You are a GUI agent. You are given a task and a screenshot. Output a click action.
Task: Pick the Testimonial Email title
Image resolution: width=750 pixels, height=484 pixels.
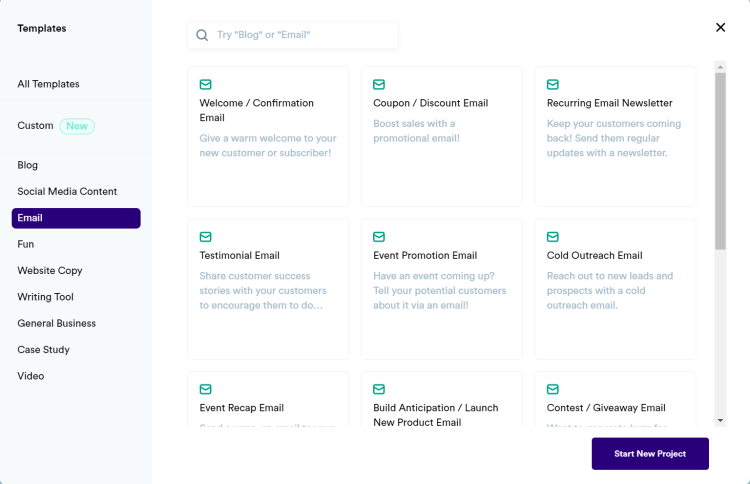(x=239, y=255)
